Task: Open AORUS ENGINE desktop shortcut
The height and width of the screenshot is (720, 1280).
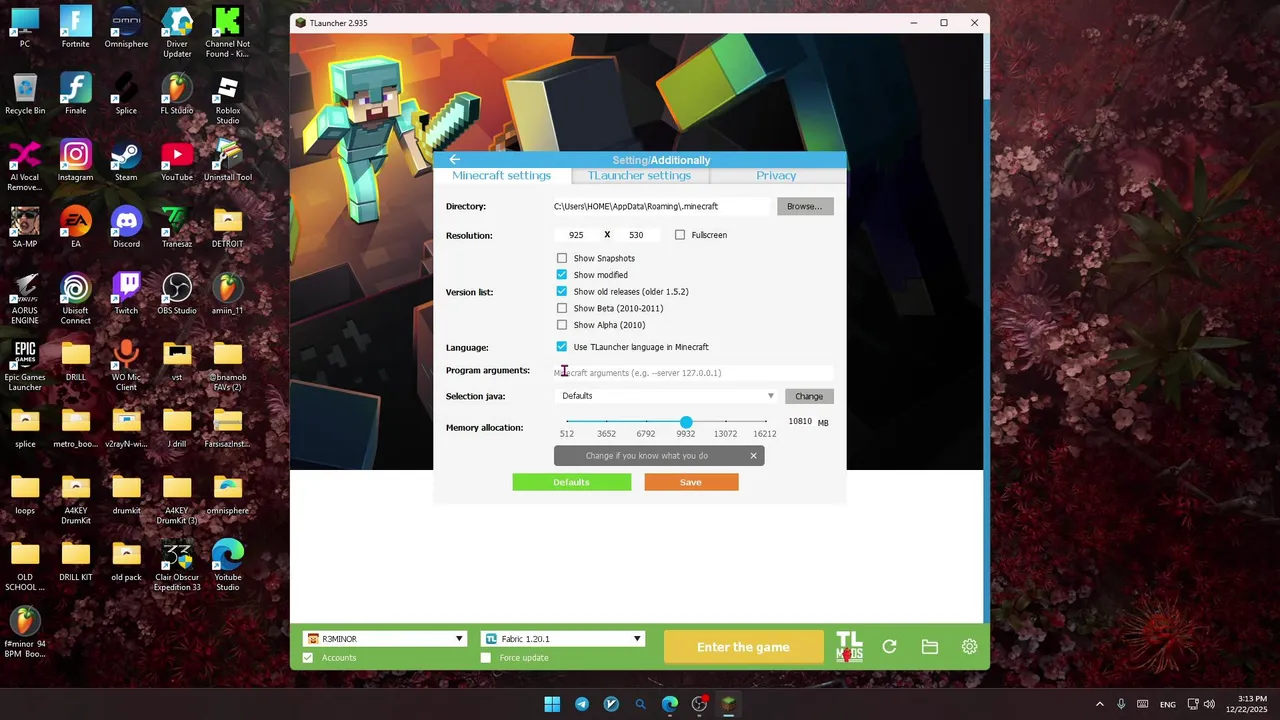Action: point(25,300)
